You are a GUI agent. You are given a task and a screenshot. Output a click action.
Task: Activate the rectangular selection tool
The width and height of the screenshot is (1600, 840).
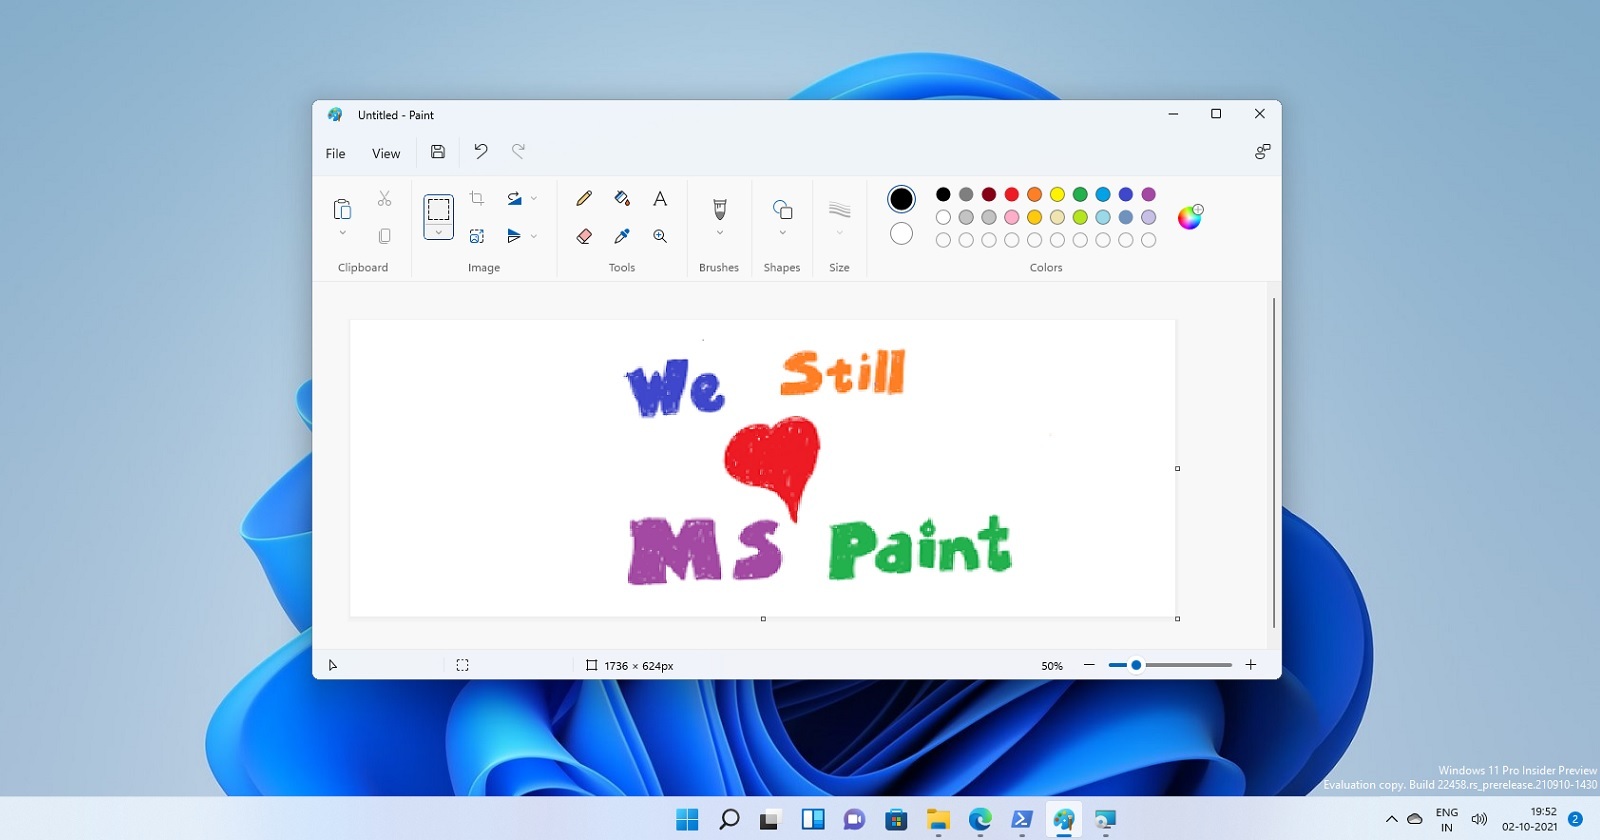pyautogui.click(x=438, y=209)
